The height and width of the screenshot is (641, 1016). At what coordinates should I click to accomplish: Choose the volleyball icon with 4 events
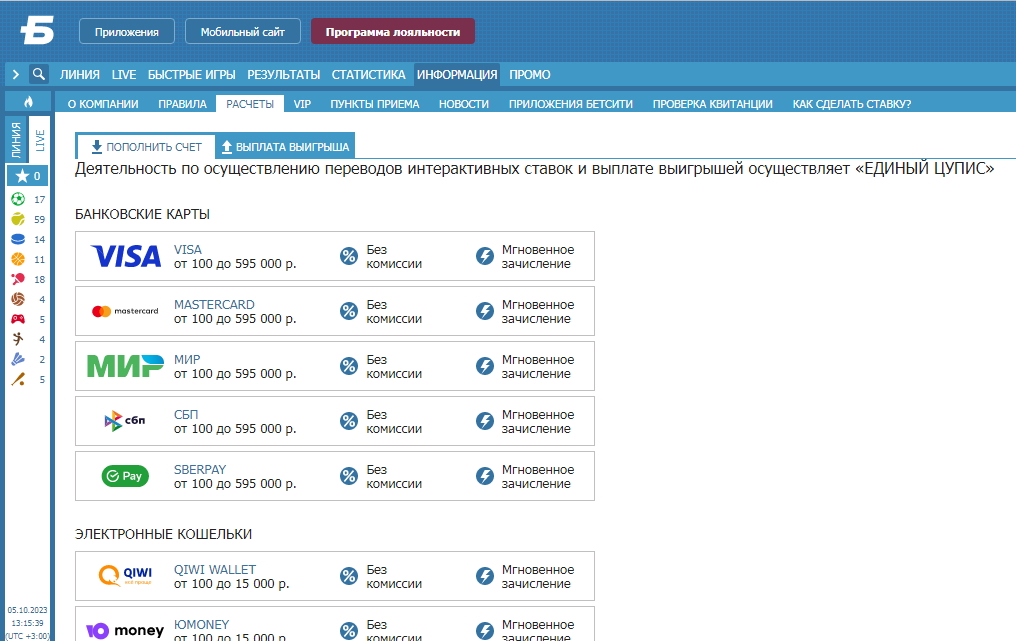point(18,299)
